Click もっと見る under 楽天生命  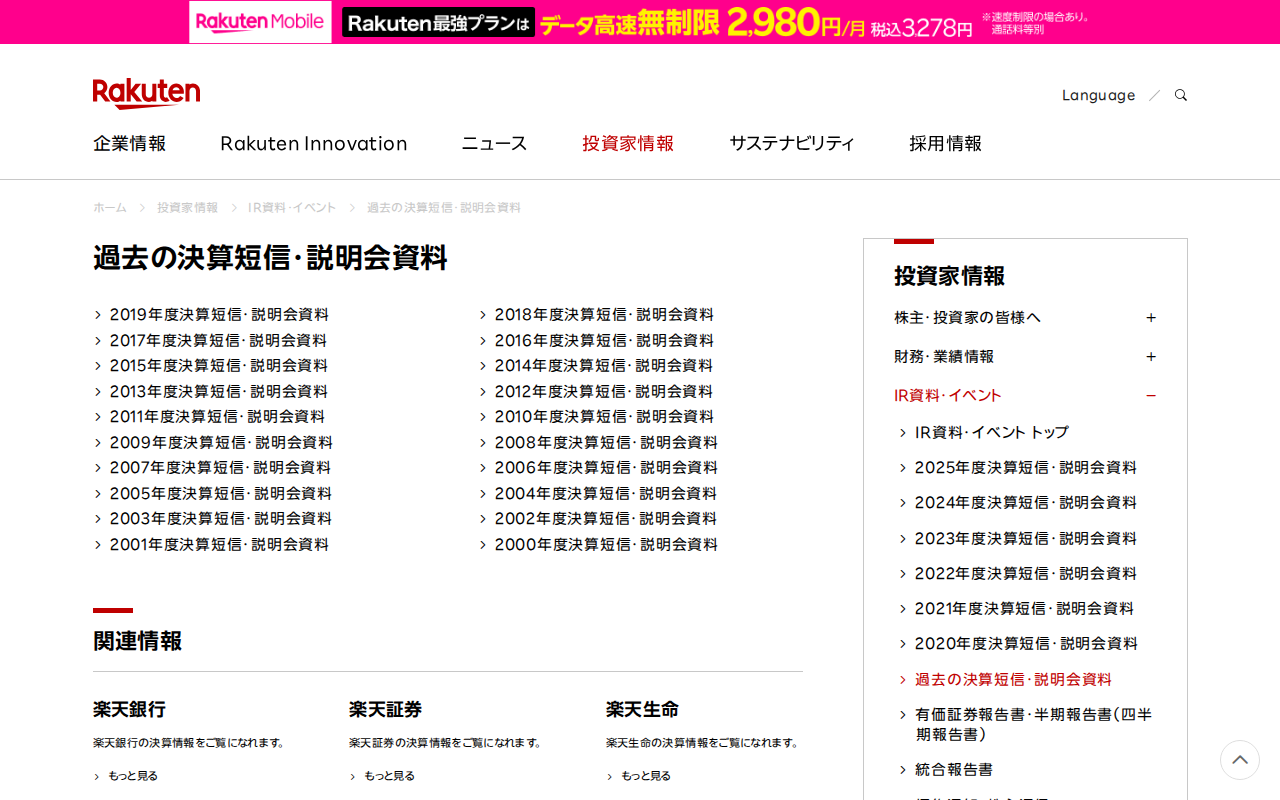coord(646,776)
